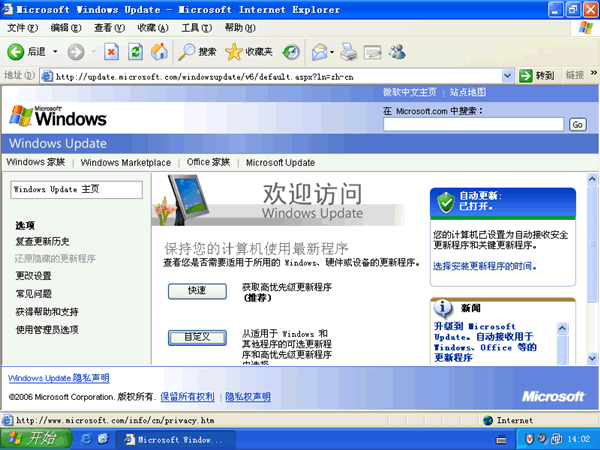Click the security shield tray icon

pos(529,439)
